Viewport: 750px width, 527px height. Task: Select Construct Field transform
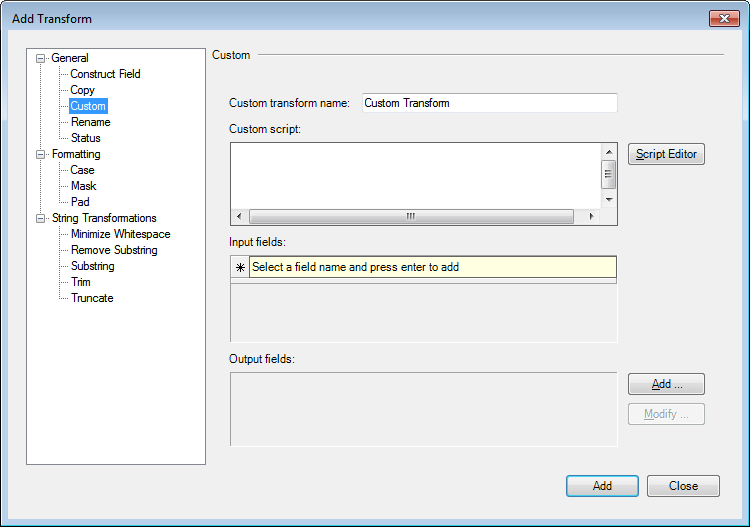(x=105, y=74)
